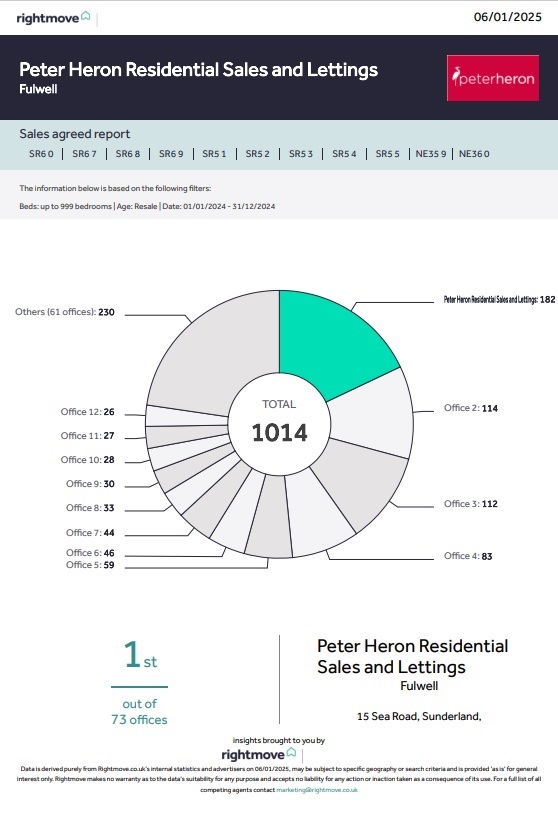Screen dimensions: 558x830
Task: Select the SR5 5 postcode label
Action: 388,154
